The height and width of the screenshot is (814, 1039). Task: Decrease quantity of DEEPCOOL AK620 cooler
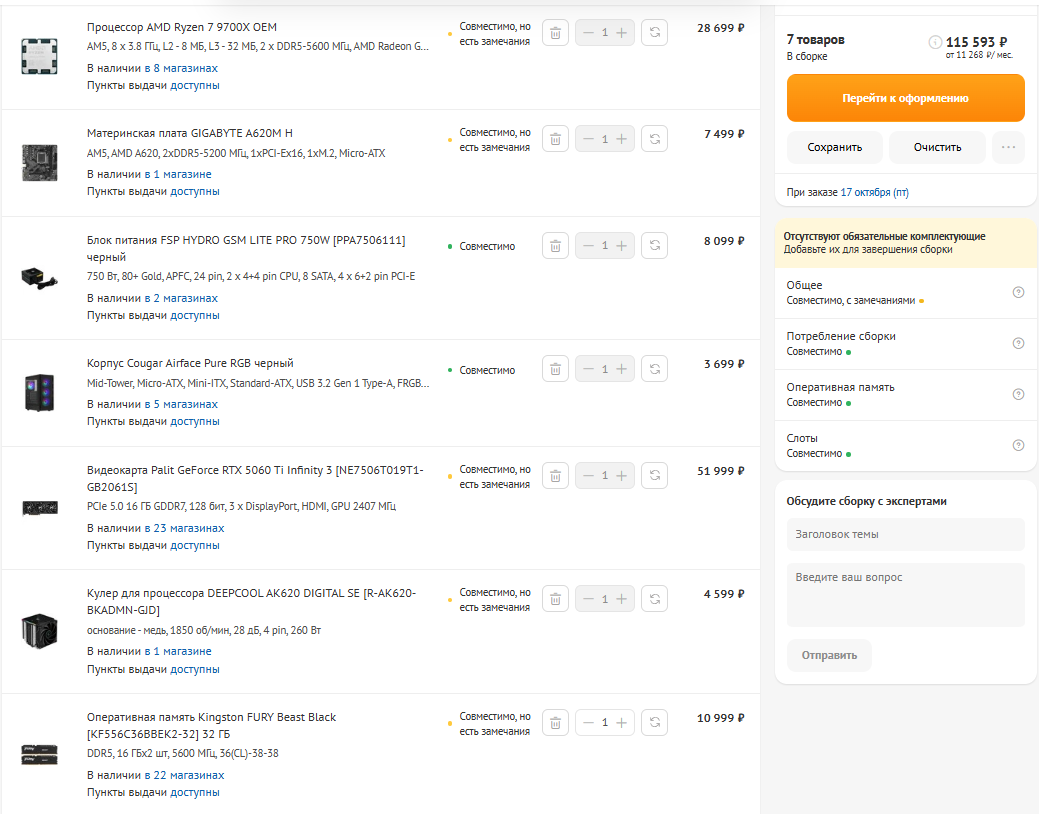(588, 599)
